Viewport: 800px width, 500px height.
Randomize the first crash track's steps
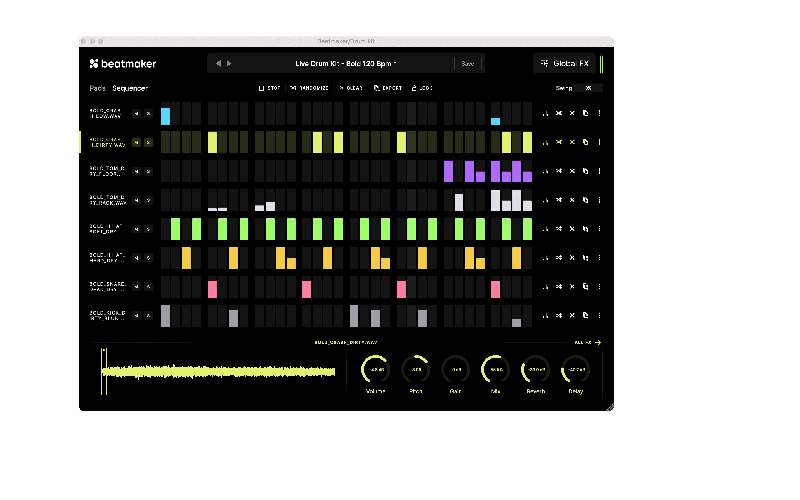559,114
